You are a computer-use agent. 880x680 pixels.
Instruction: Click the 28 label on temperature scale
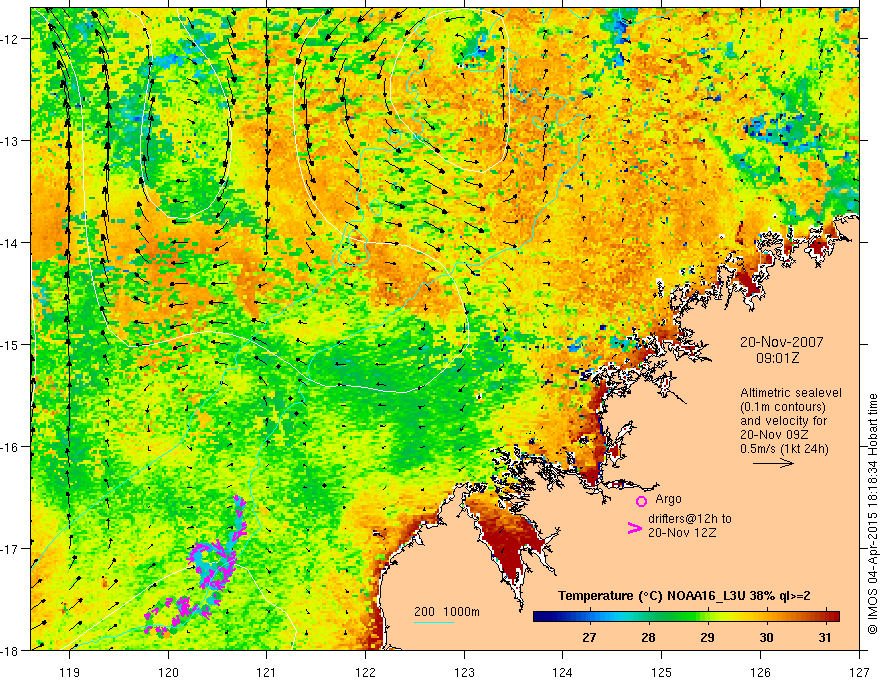tap(648, 637)
